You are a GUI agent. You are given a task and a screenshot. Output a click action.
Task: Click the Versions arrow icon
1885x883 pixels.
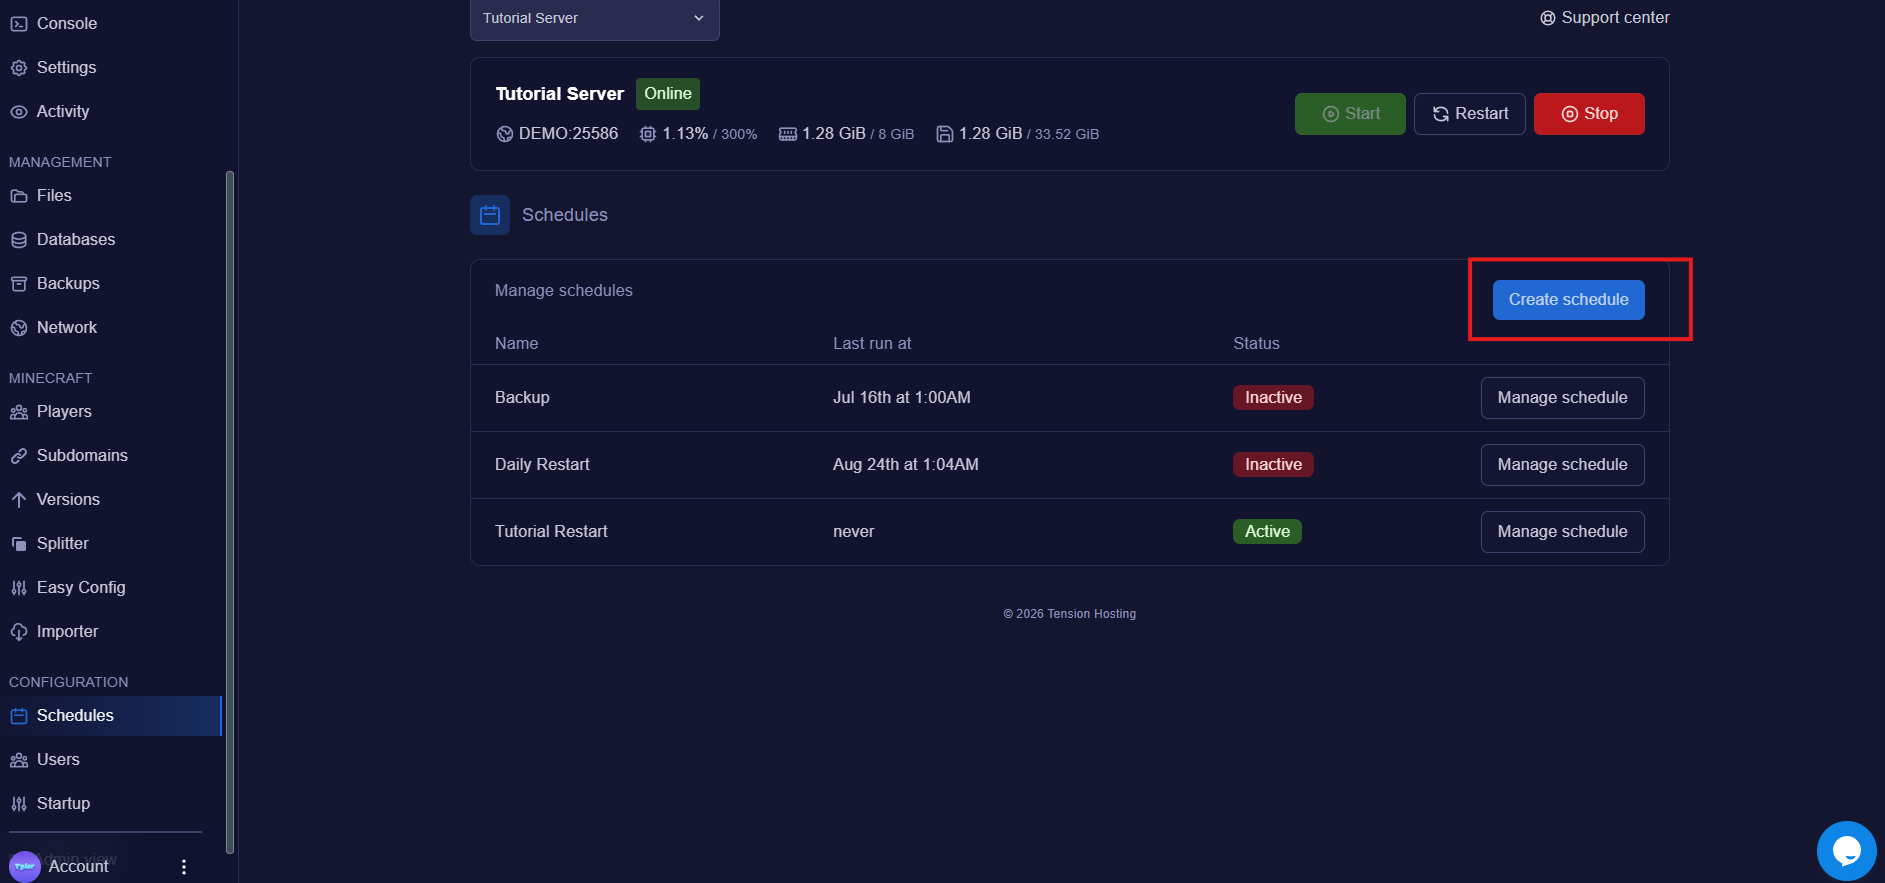tap(19, 499)
